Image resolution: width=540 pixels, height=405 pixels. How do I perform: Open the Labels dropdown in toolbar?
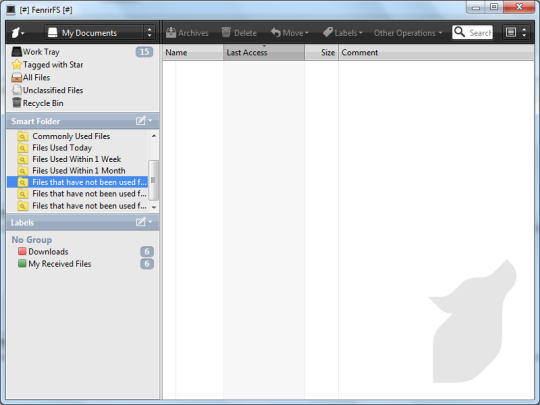[x=342, y=33]
